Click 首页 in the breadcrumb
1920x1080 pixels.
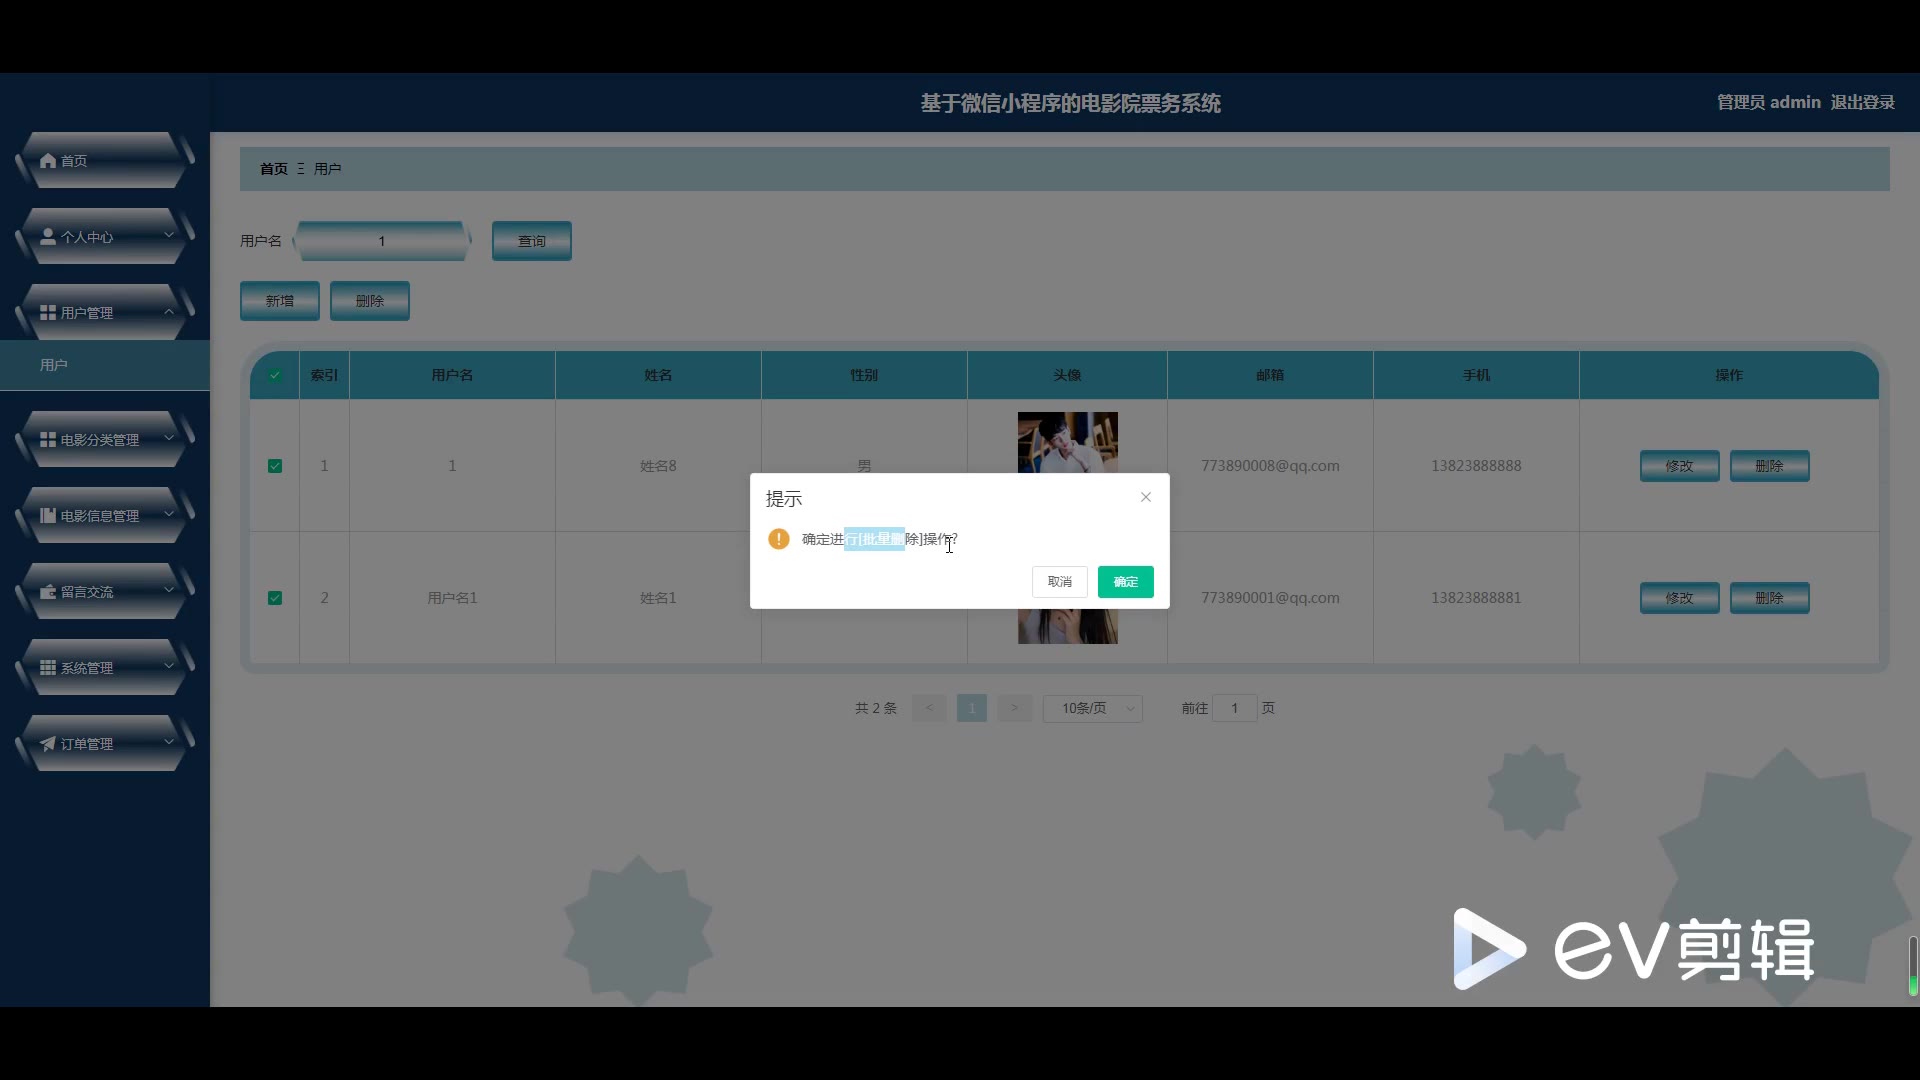pos(273,169)
